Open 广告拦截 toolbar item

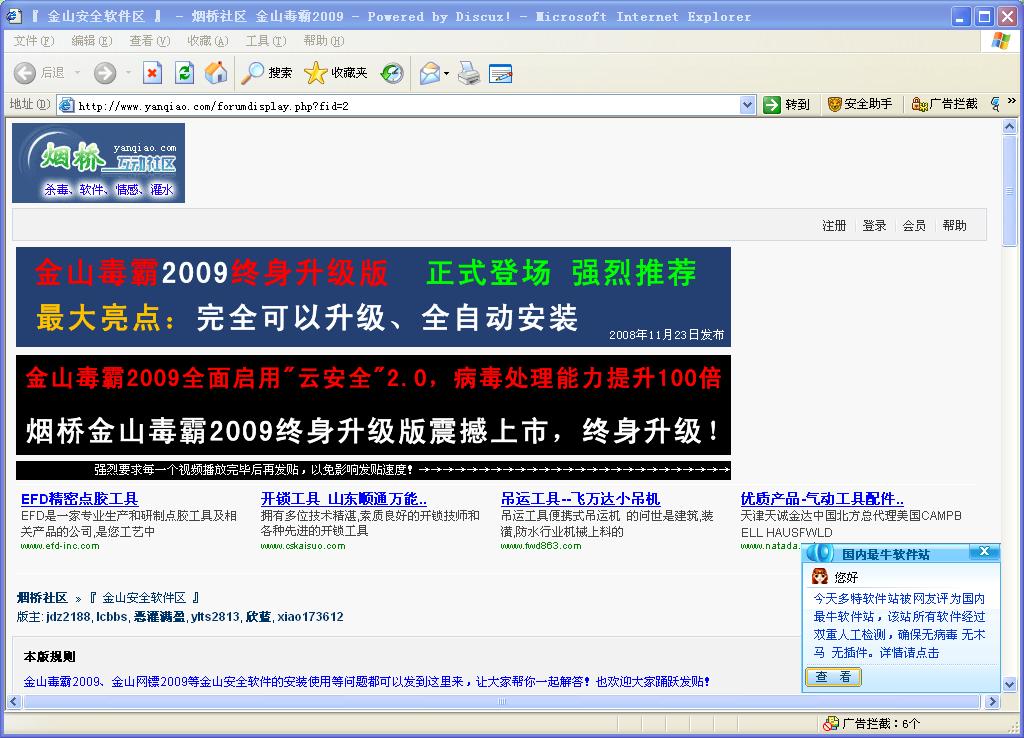tap(945, 104)
